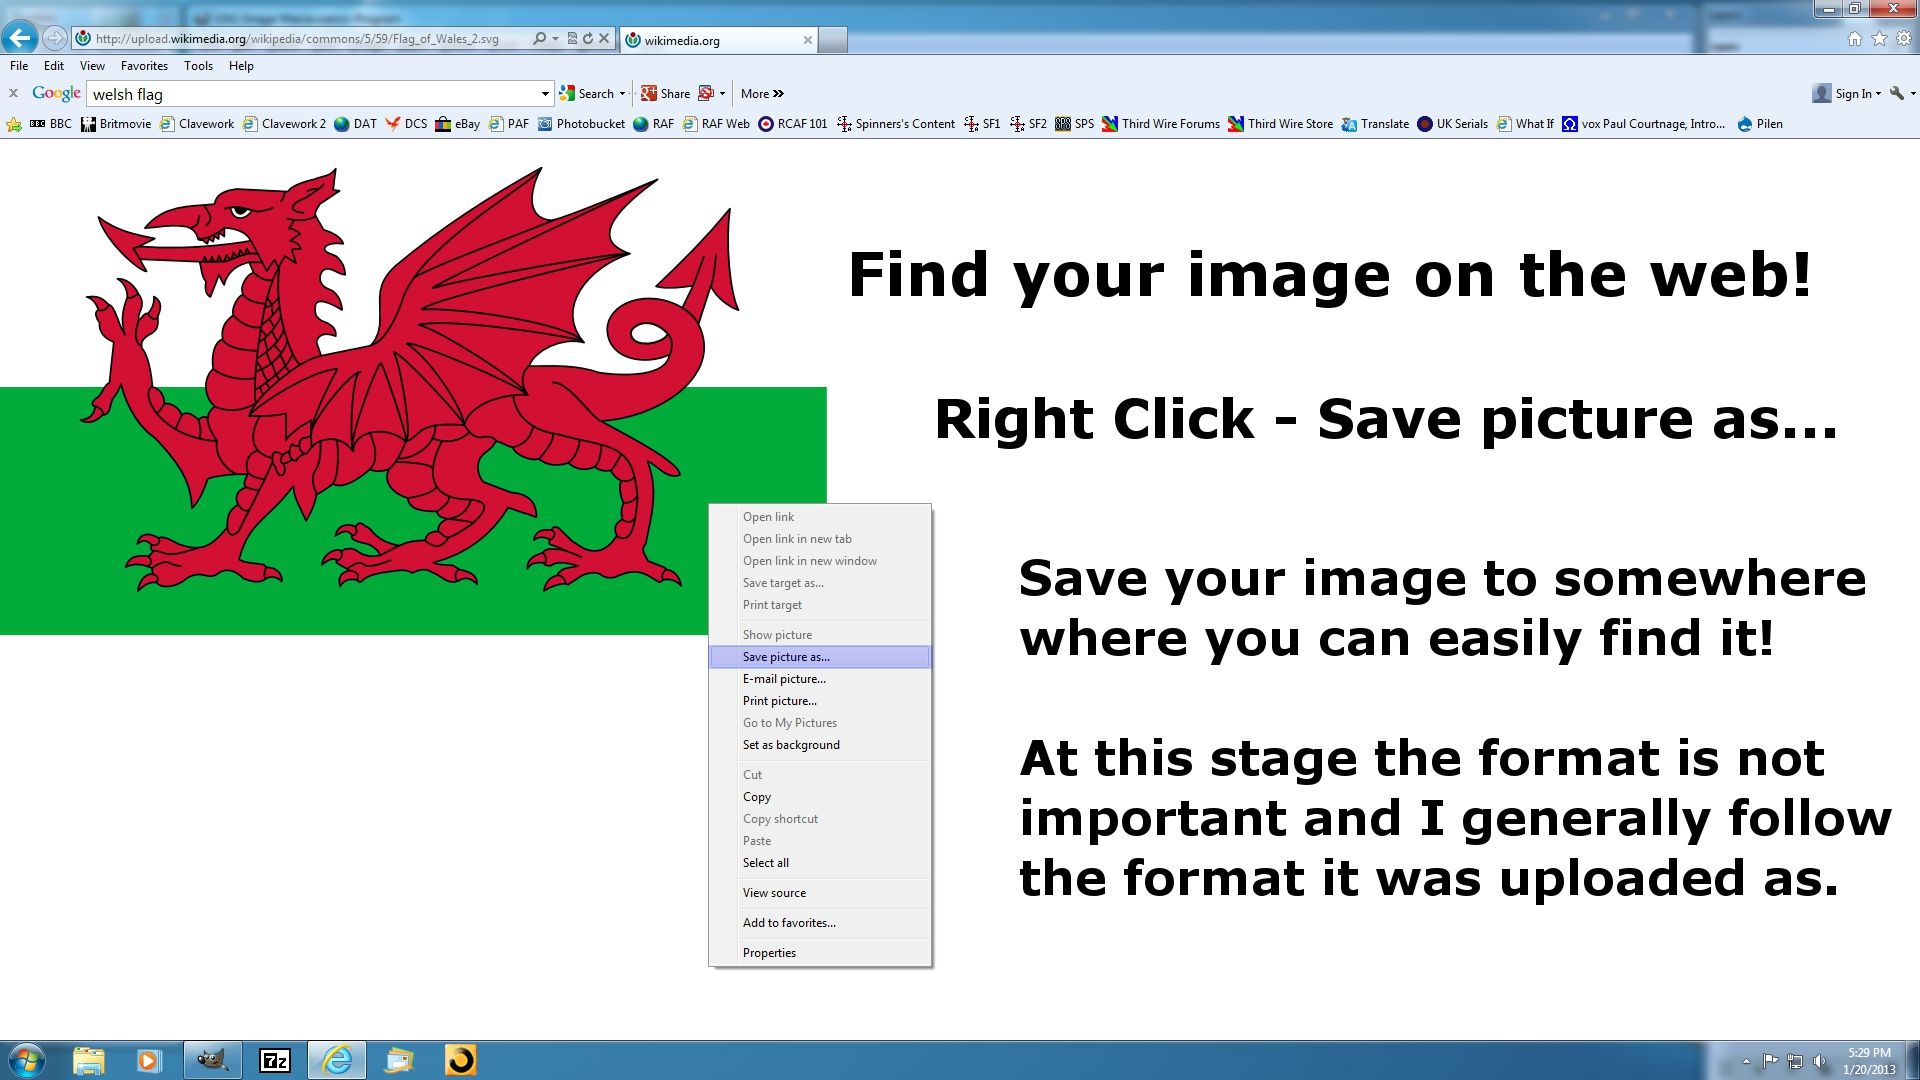Choose 'Select all' in context menu
This screenshot has width=1920, height=1080.
820,863
